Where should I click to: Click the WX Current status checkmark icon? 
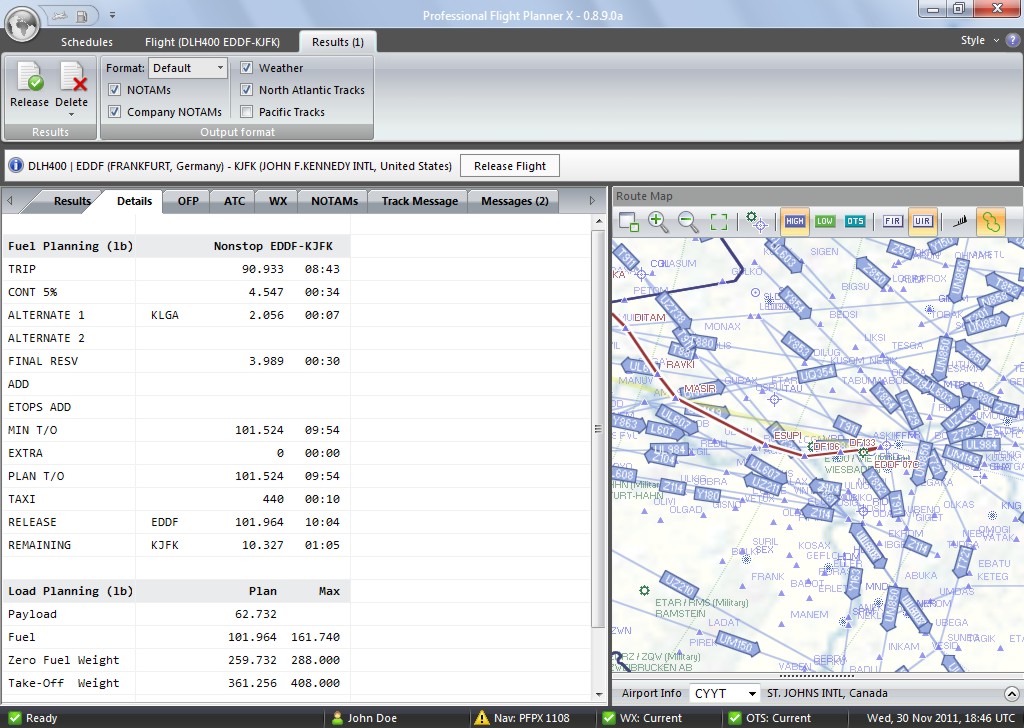(609, 718)
